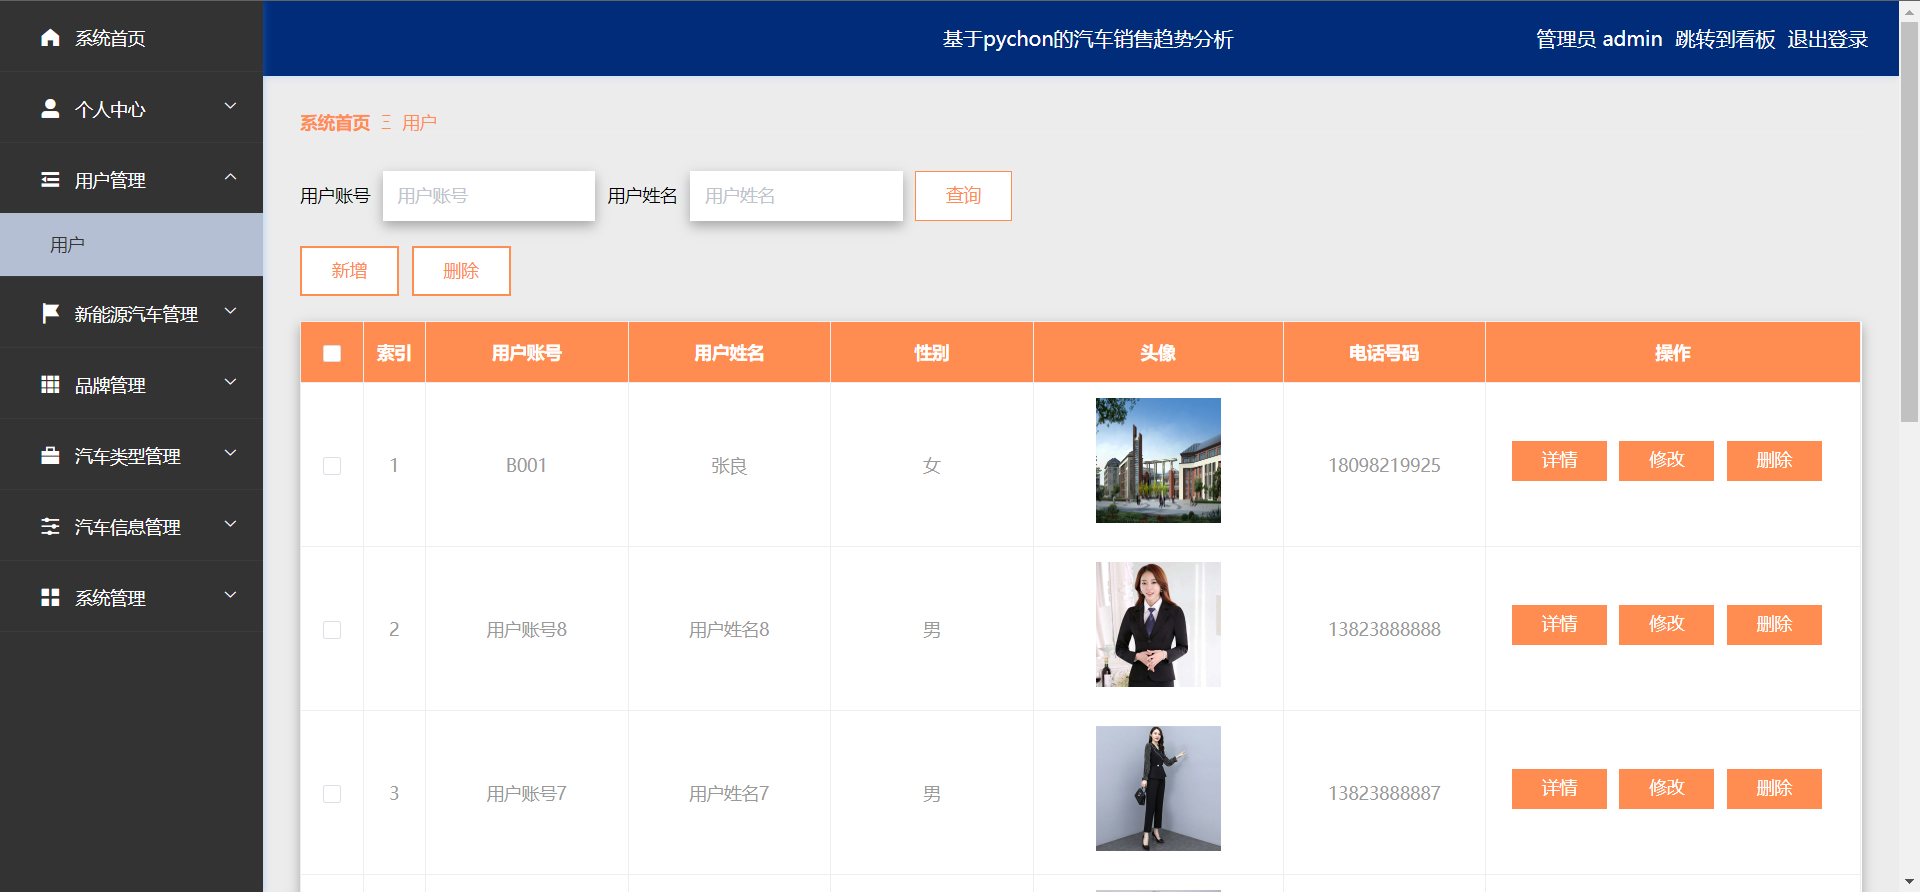This screenshot has height=892, width=1920.
Task: Collapse the 用户管理 chevron
Action: click(231, 177)
